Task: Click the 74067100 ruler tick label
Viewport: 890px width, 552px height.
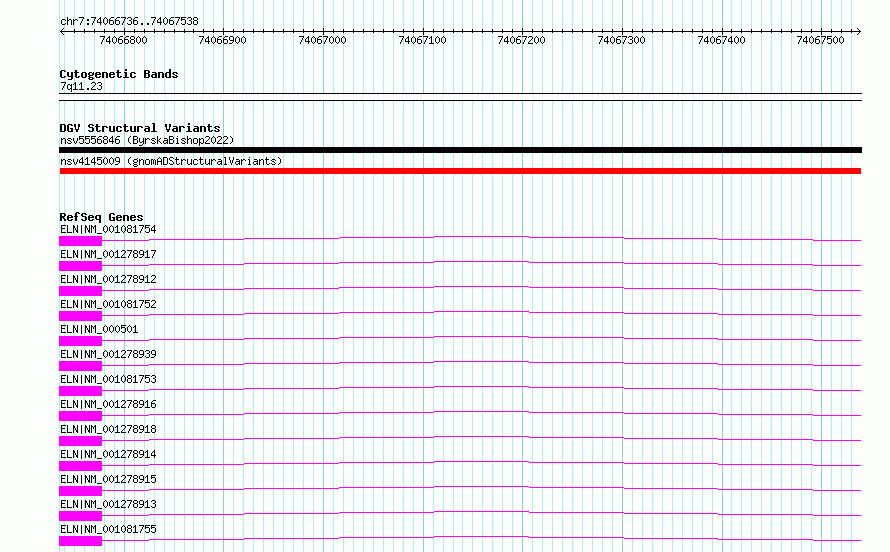Action: pyautogui.click(x=422, y=40)
